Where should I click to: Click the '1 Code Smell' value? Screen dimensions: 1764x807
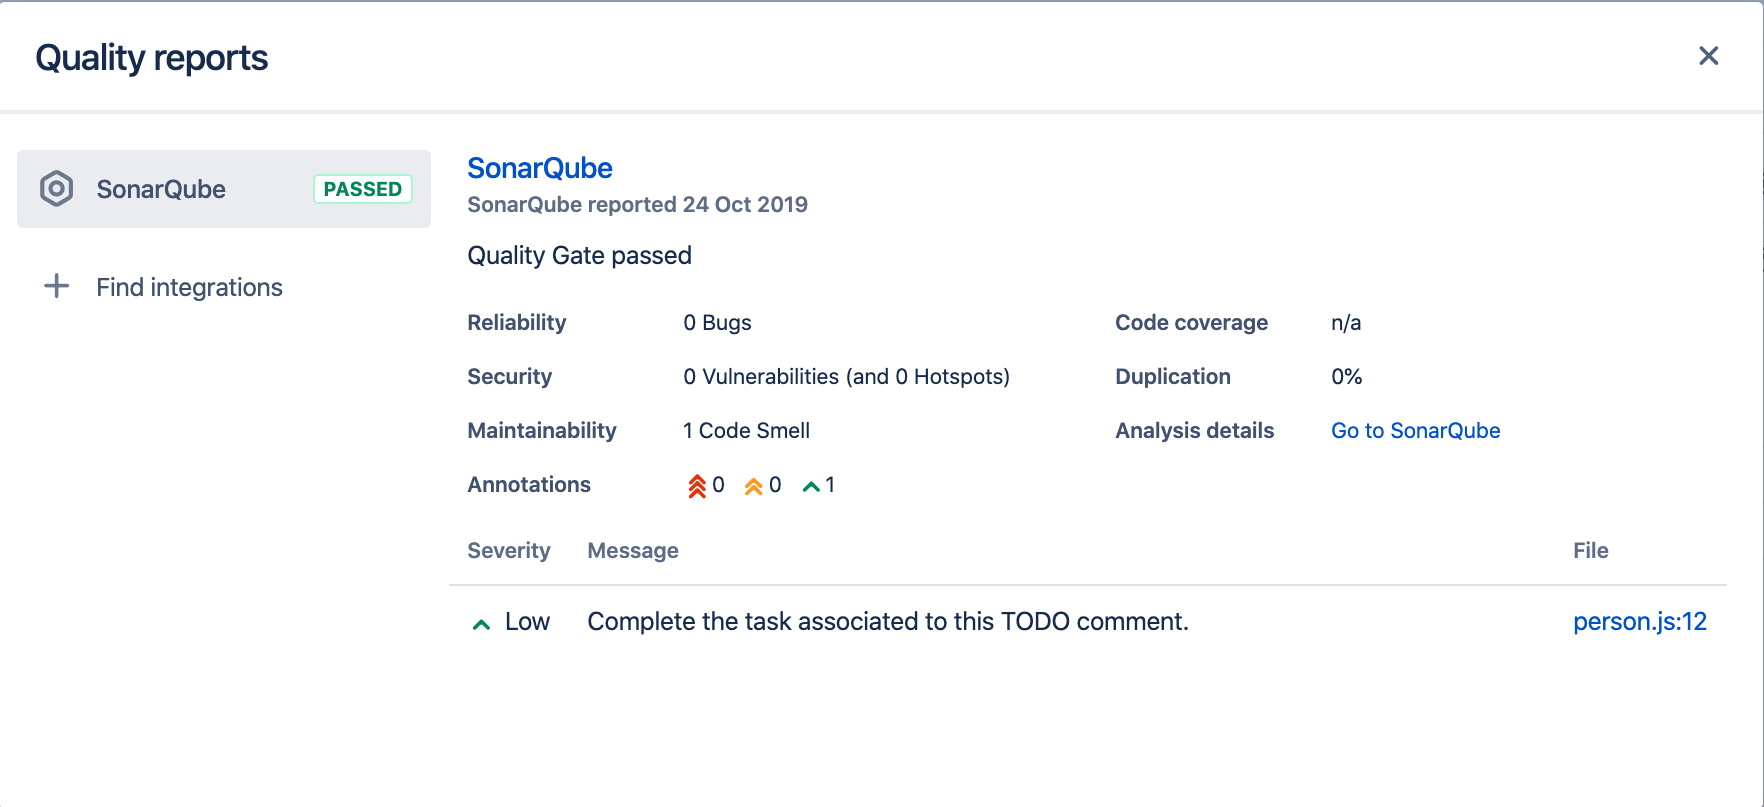pos(746,430)
